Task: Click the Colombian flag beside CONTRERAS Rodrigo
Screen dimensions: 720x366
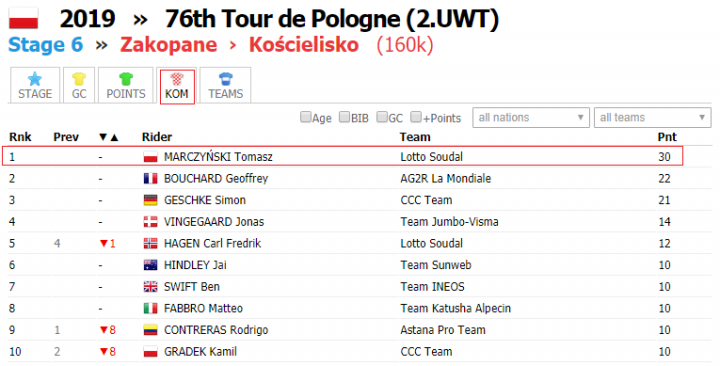Action: click(x=151, y=330)
